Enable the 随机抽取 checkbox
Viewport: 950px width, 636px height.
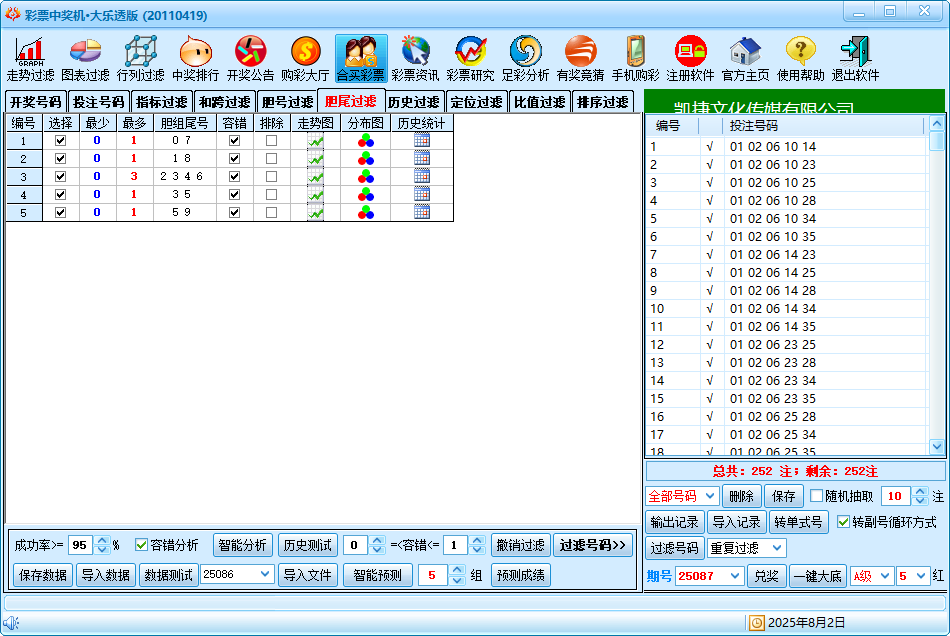coord(817,496)
